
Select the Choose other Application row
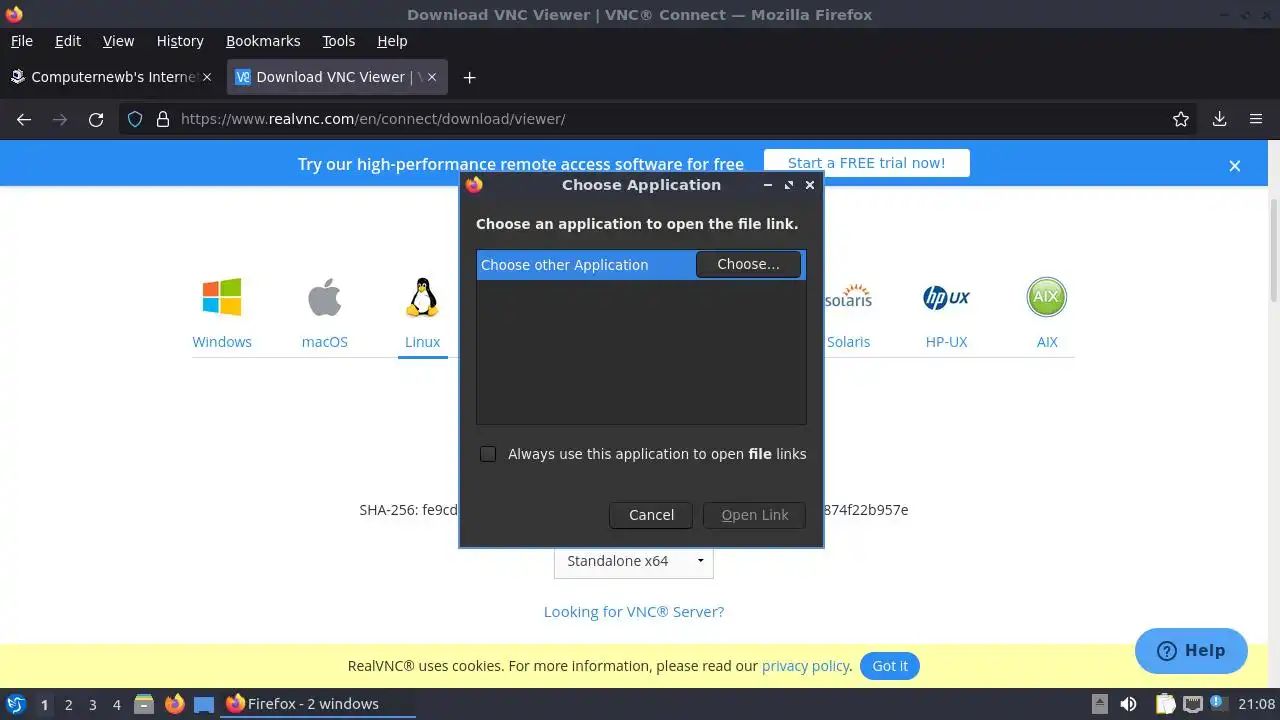coord(641,265)
